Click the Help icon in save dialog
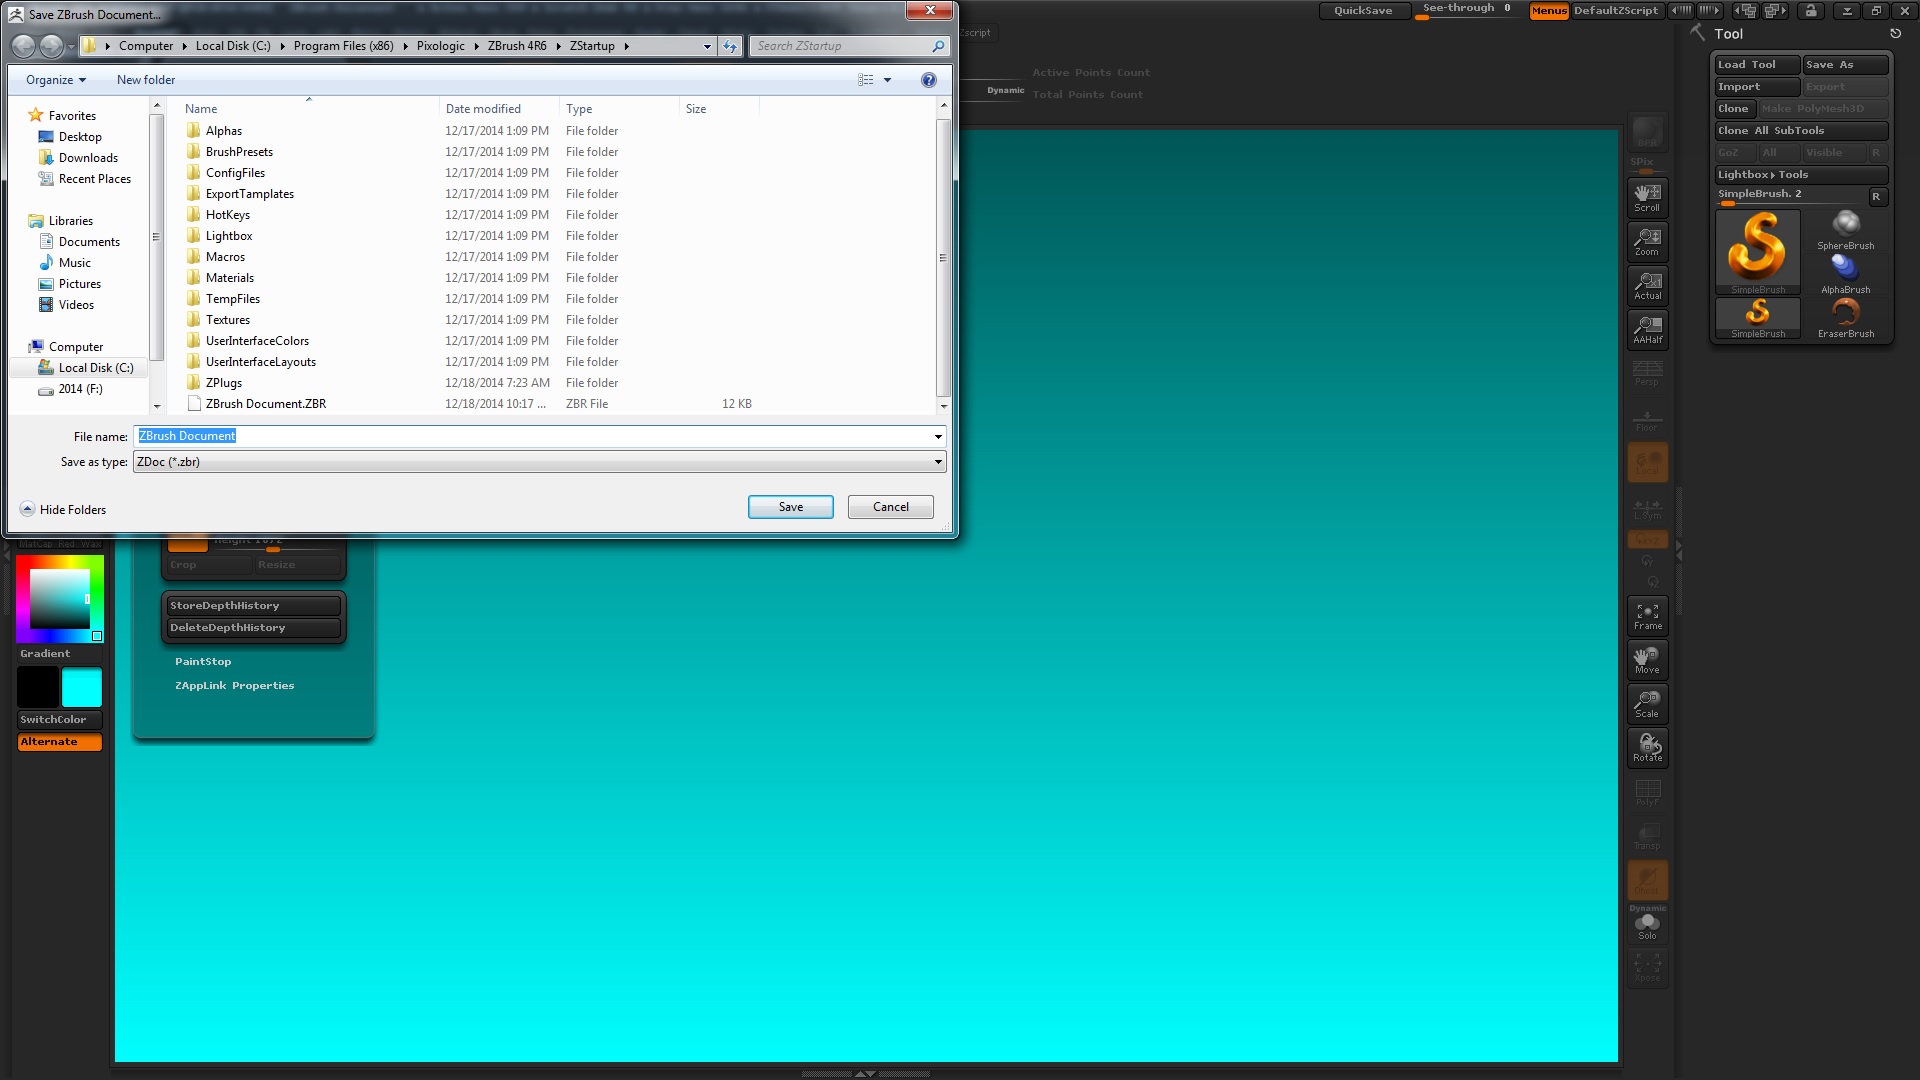Image resolution: width=1920 pixels, height=1080 pixels. click(928, 80)
